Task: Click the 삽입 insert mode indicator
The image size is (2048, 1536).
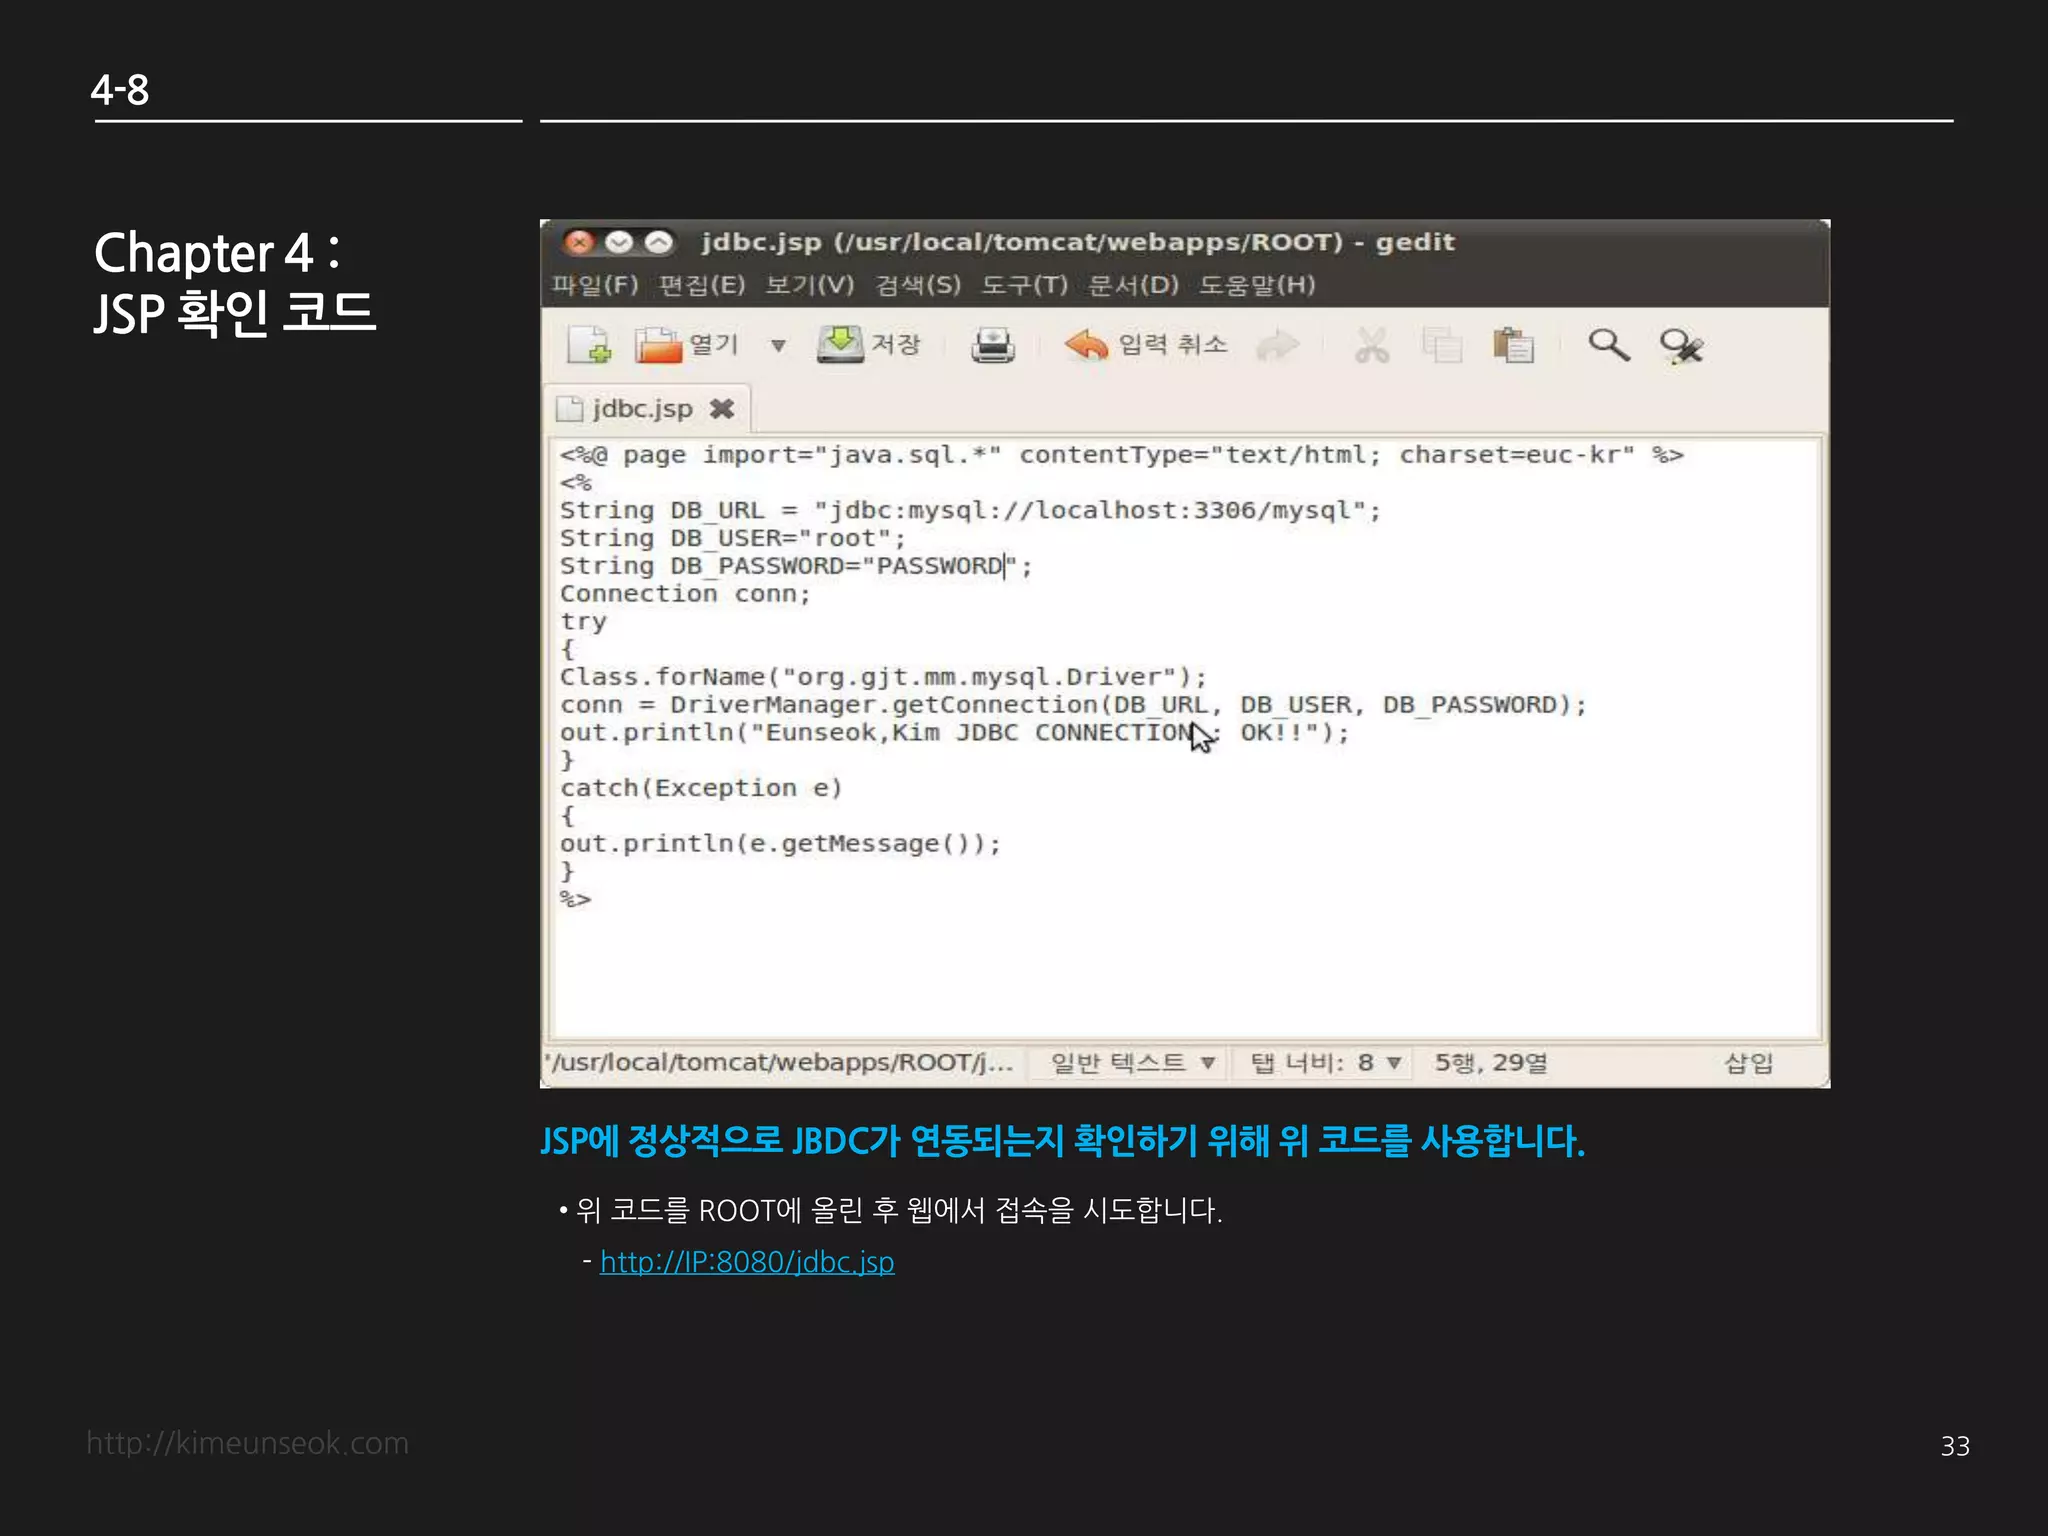Action: [x=1749, y=1062]
